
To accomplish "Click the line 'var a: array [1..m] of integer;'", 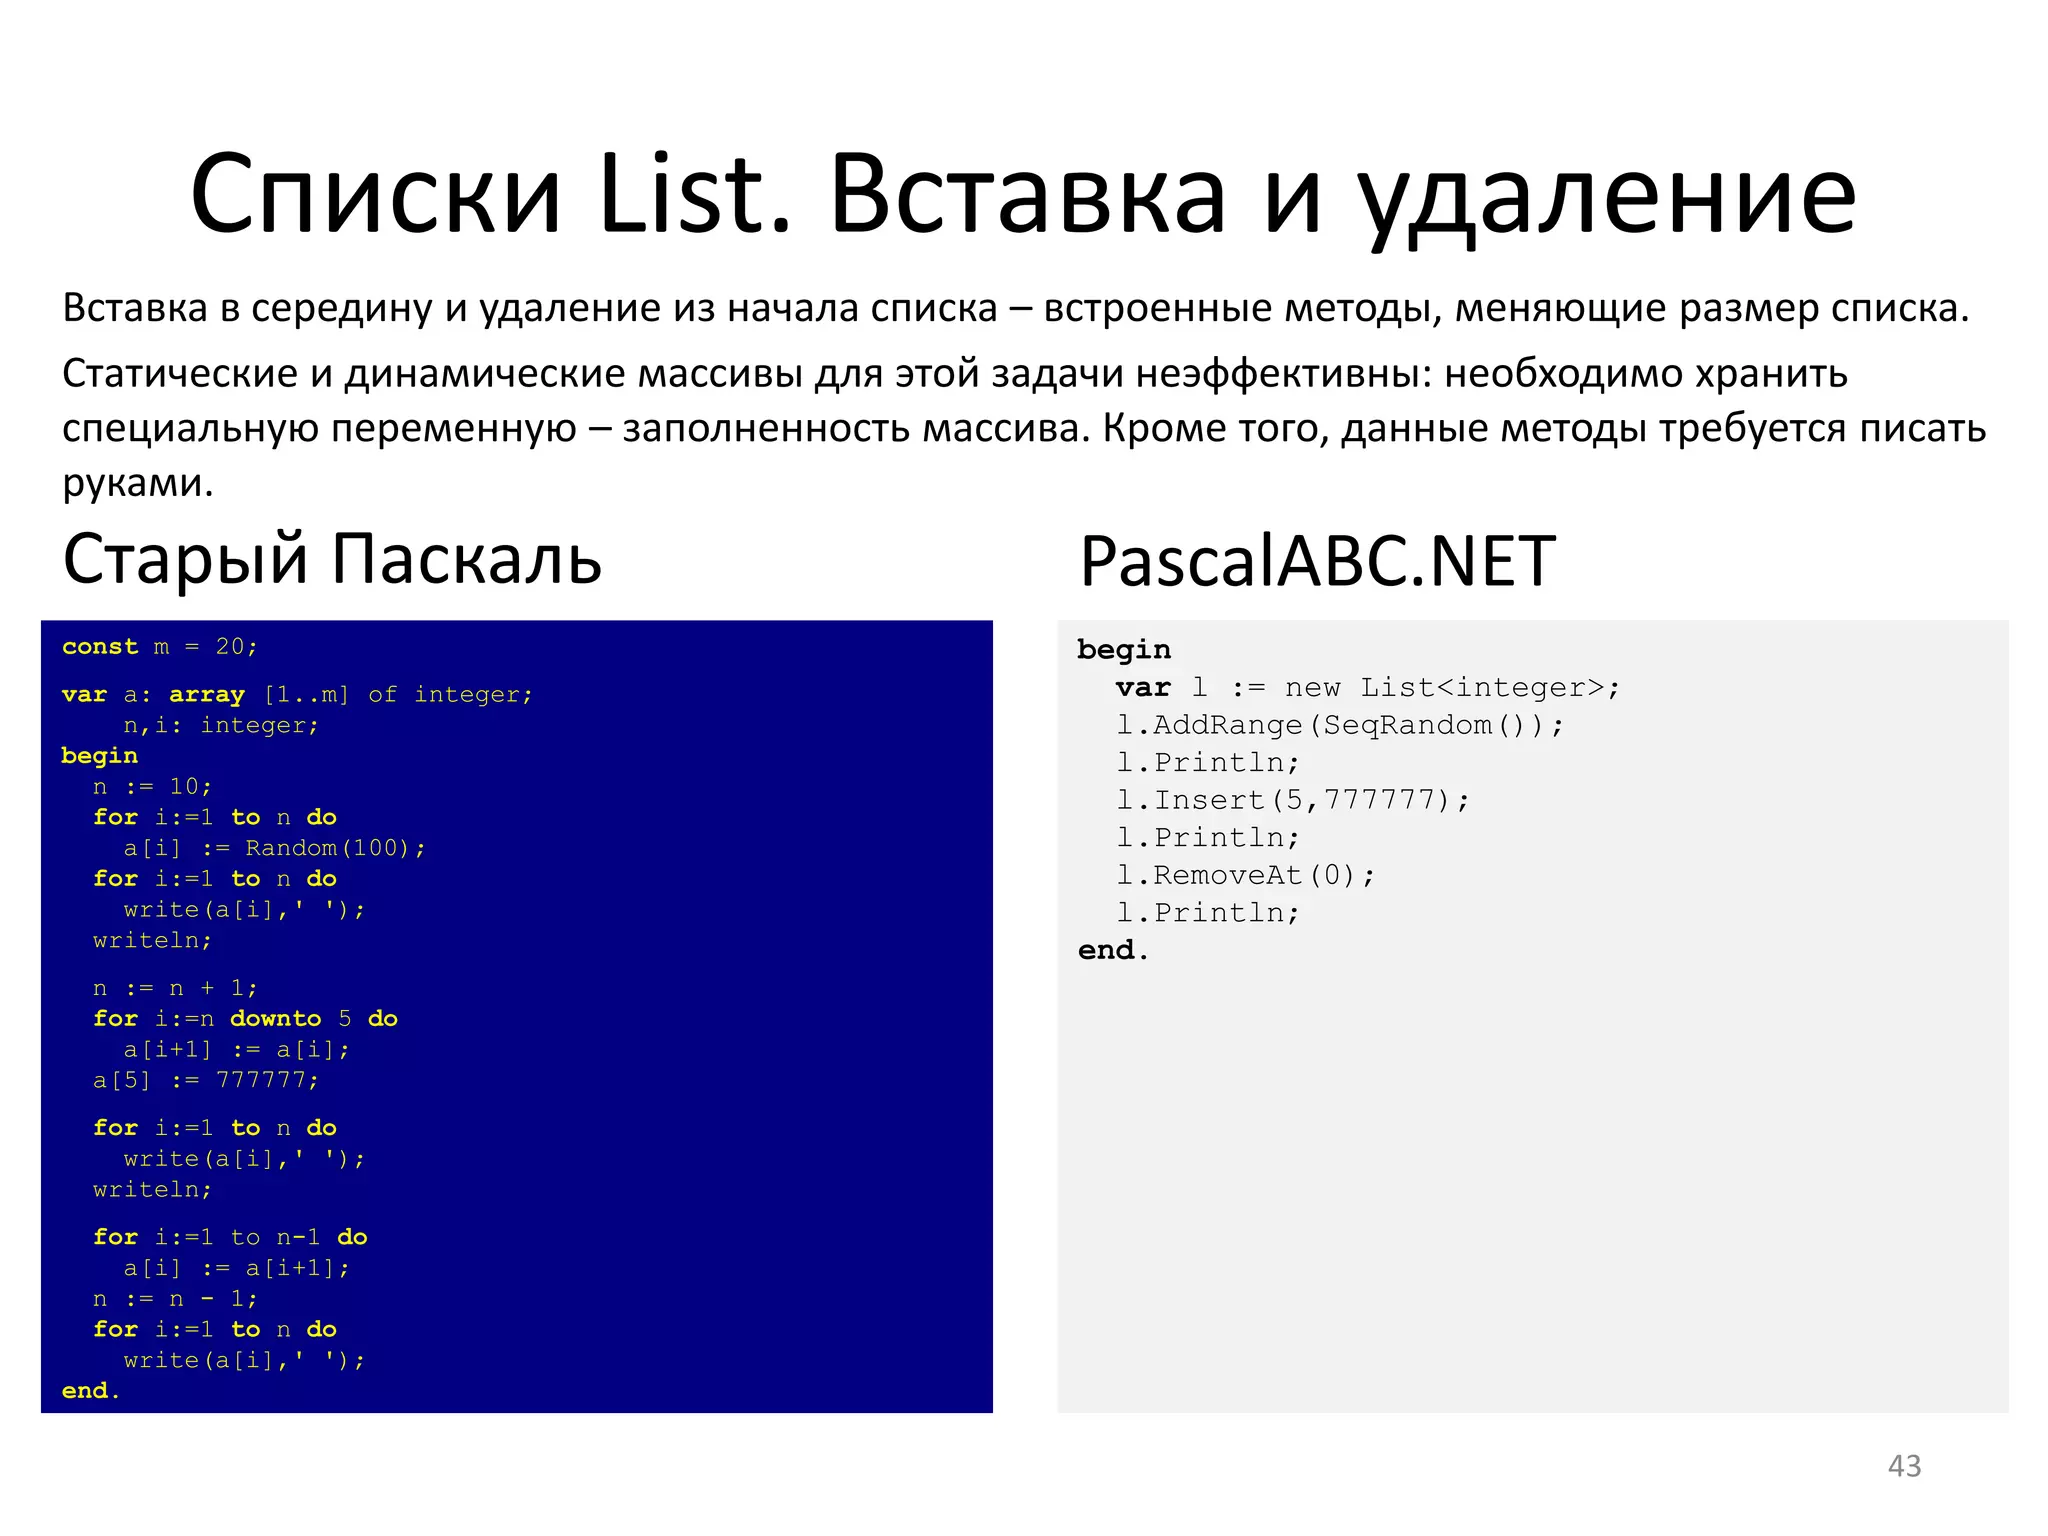I will click(297, 694).
